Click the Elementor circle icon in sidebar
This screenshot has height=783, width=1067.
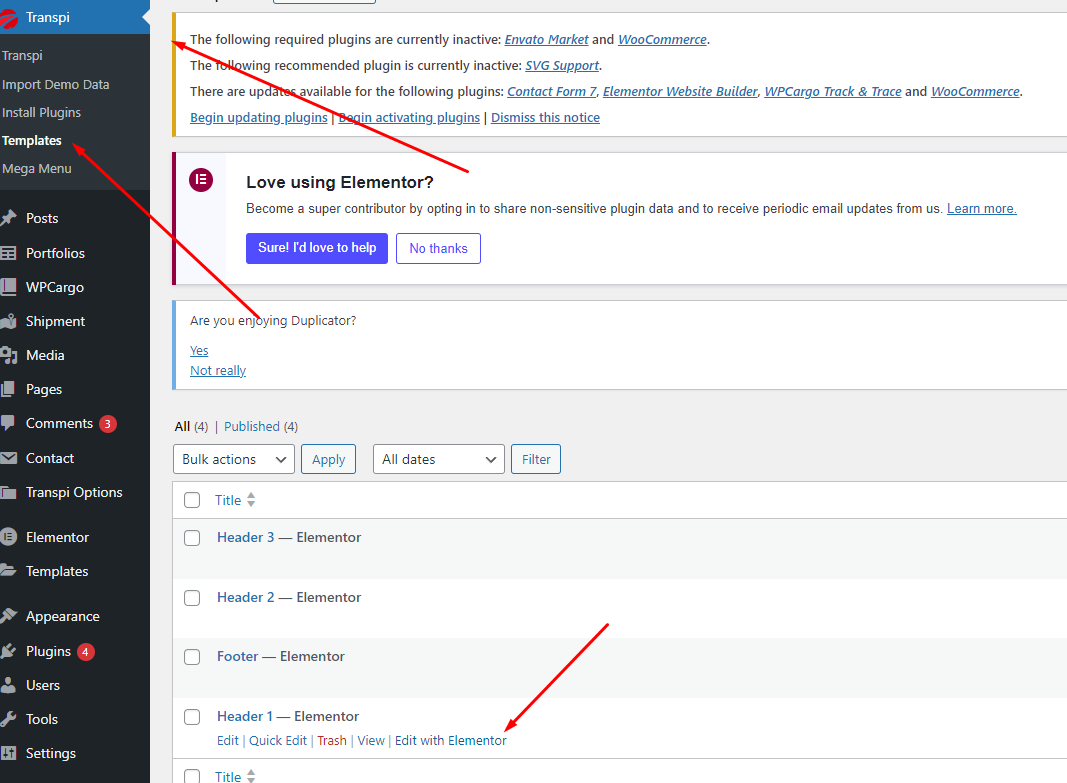(8, 537)
